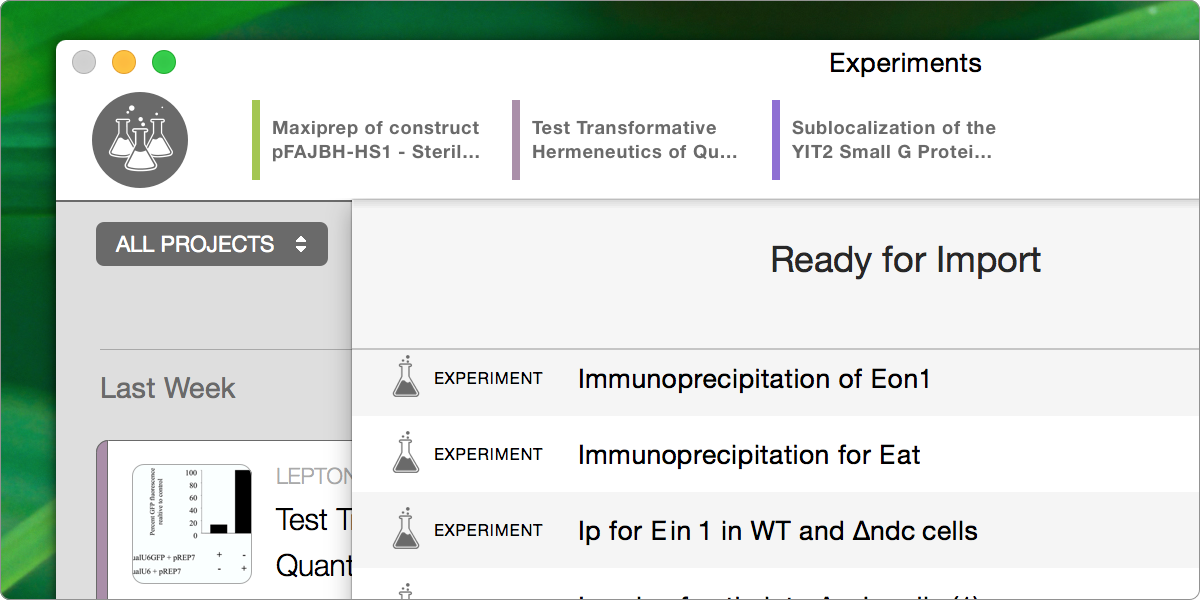Open 'Maxiprep of construct pFAJBH-HS1' experiment tab
The image size is (1200, 600).
(x=368, y=140)
